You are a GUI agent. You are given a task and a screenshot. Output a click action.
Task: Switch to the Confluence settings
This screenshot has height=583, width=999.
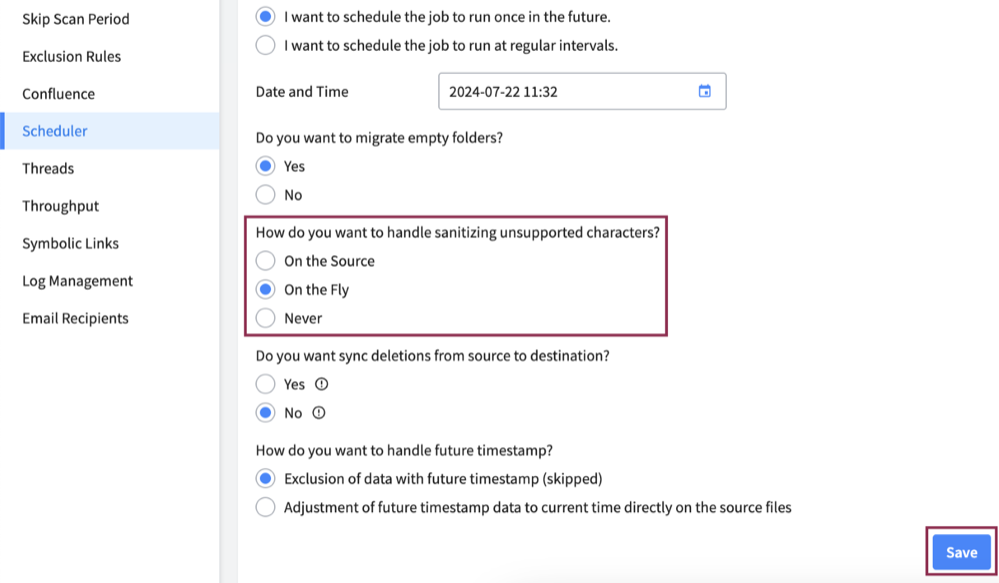[57, 93]
